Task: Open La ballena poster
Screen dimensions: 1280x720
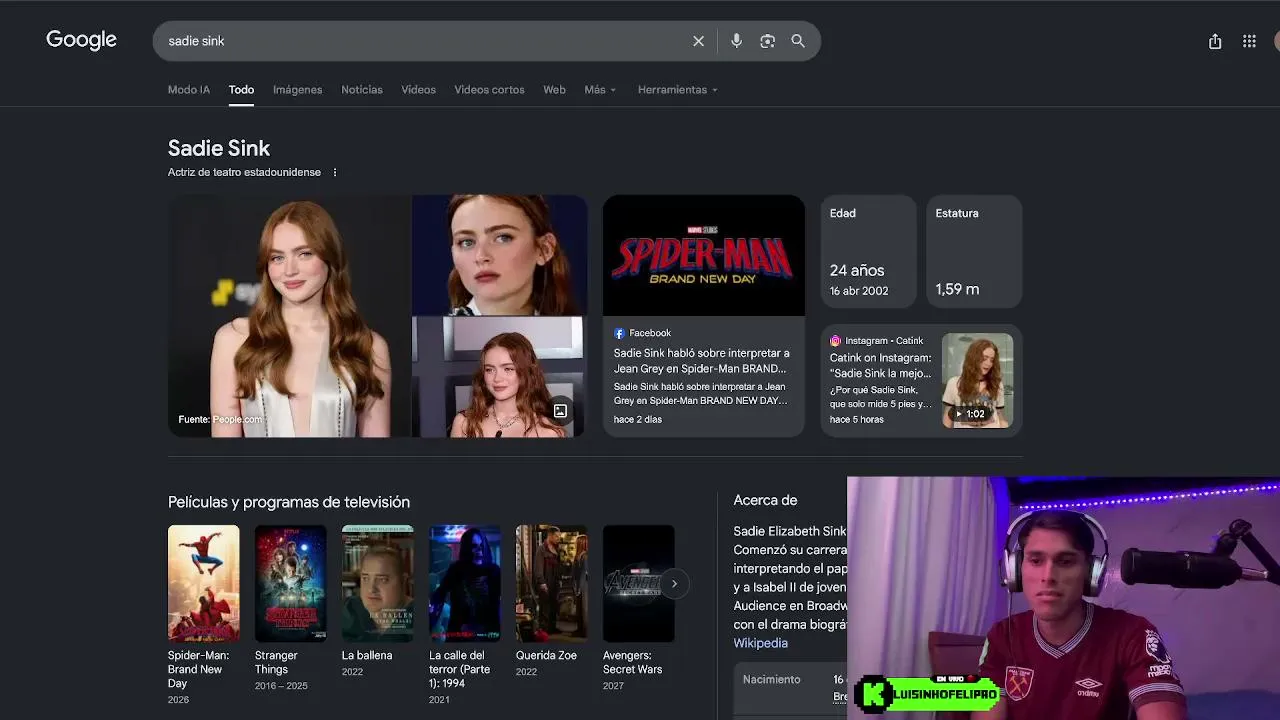Action: [x=378, y=583]
